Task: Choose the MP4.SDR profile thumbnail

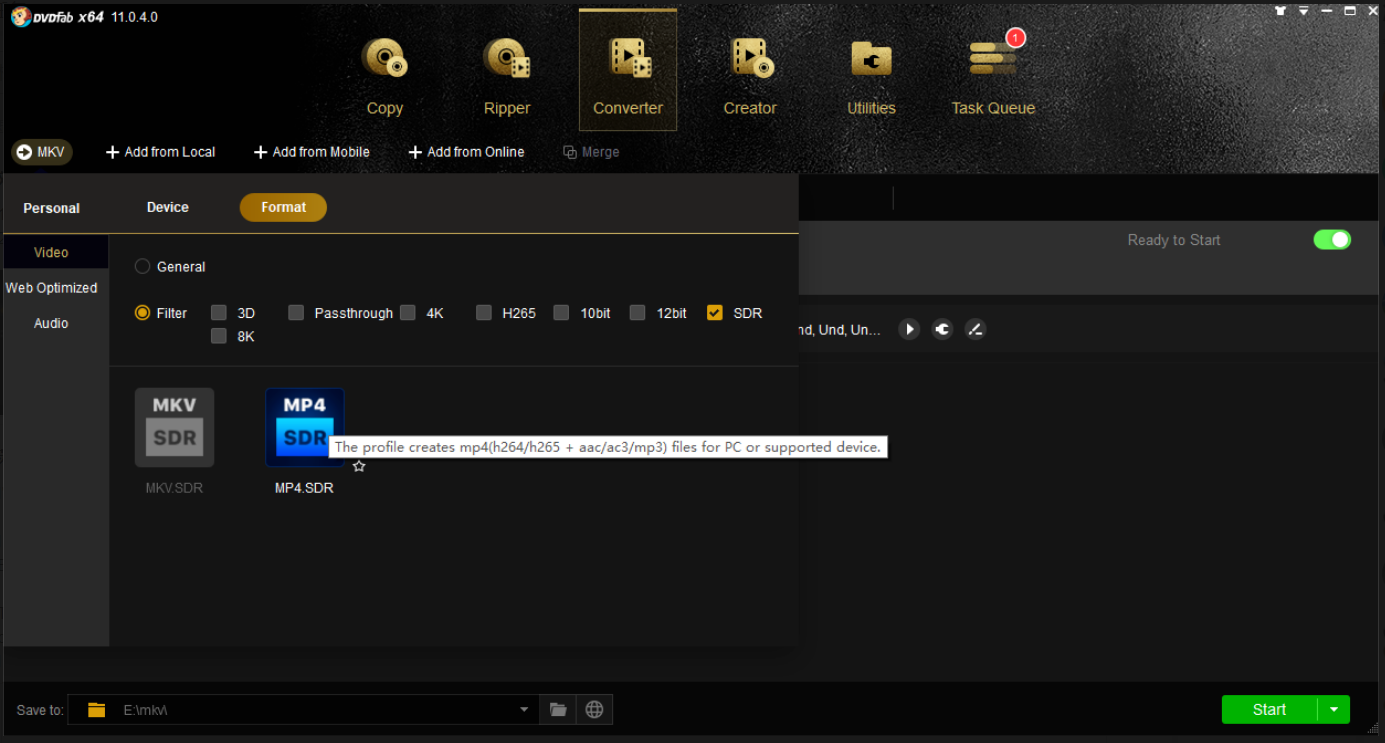Action: [x=304, y=427]
